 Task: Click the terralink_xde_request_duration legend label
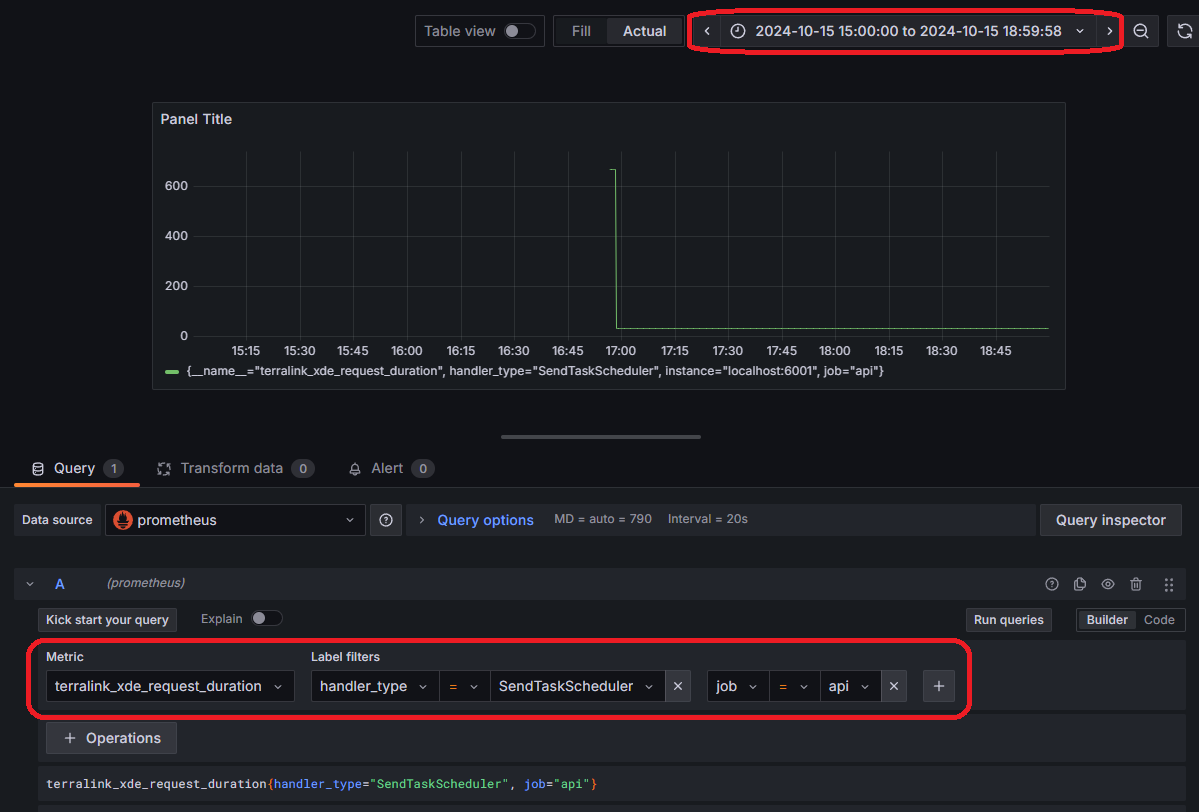(535, 371)
